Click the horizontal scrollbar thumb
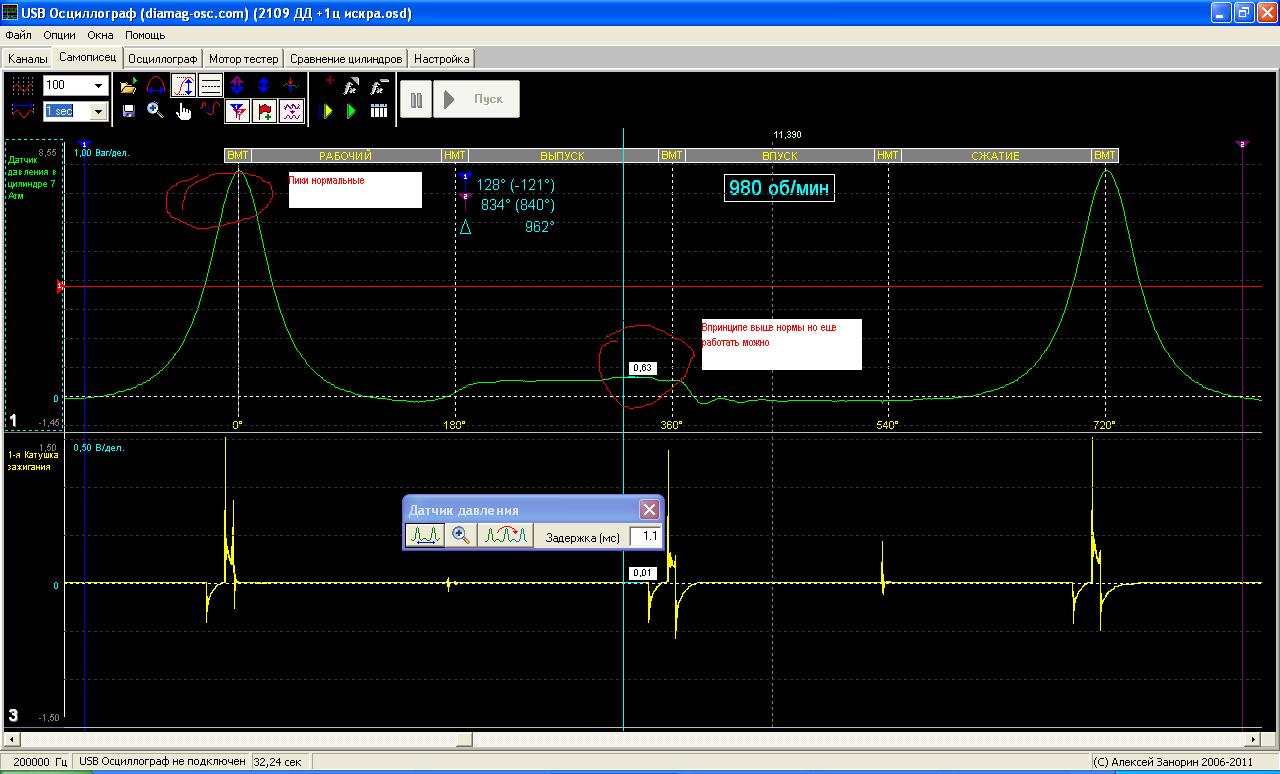This screenshot has height=774, width=1280. (464, 740)
